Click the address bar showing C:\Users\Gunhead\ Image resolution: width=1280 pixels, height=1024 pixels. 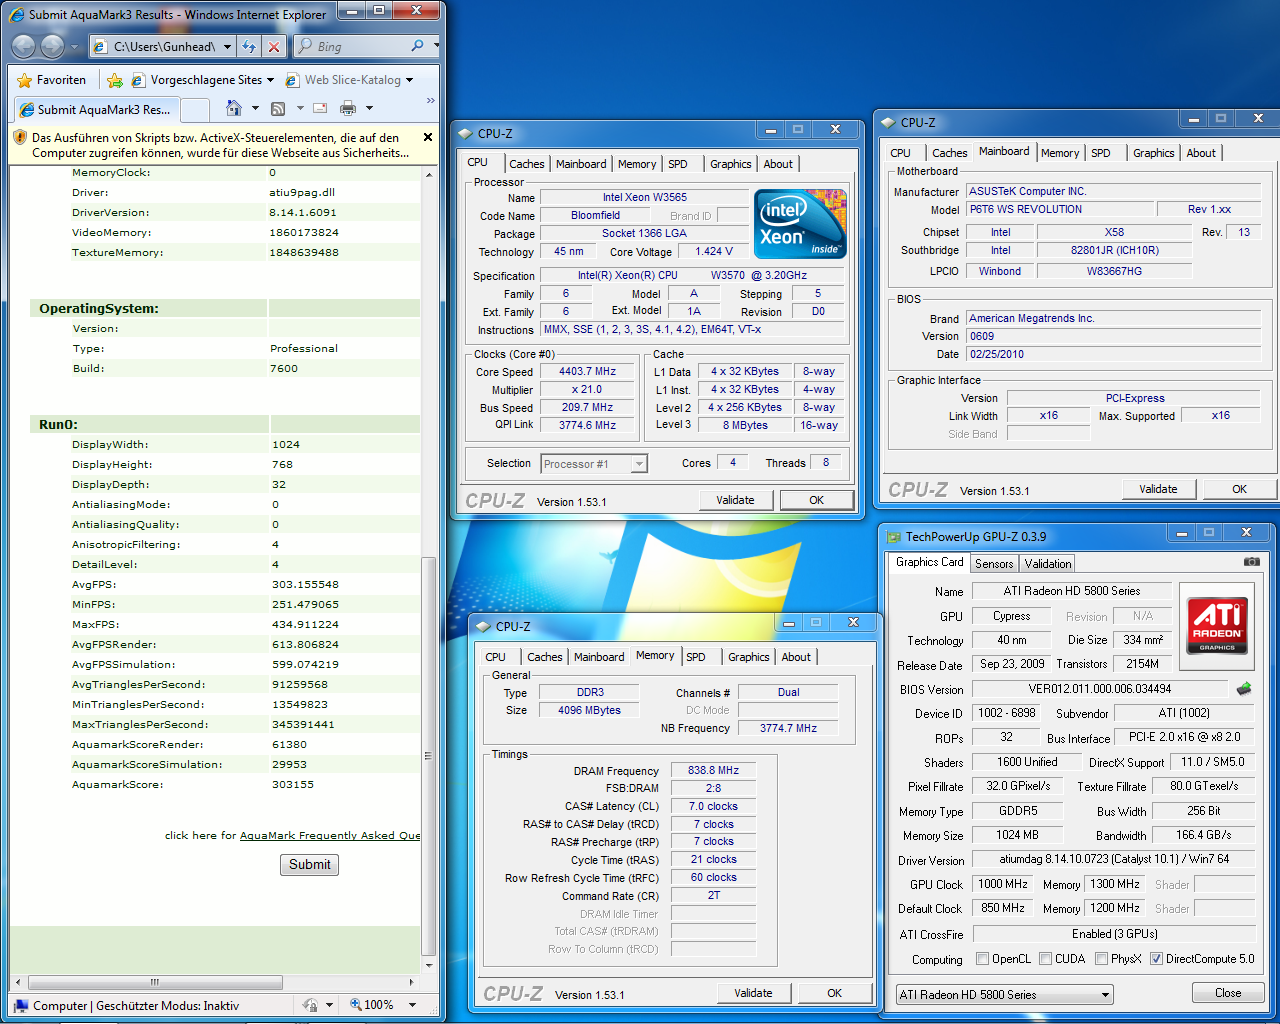tap(163, 46)
